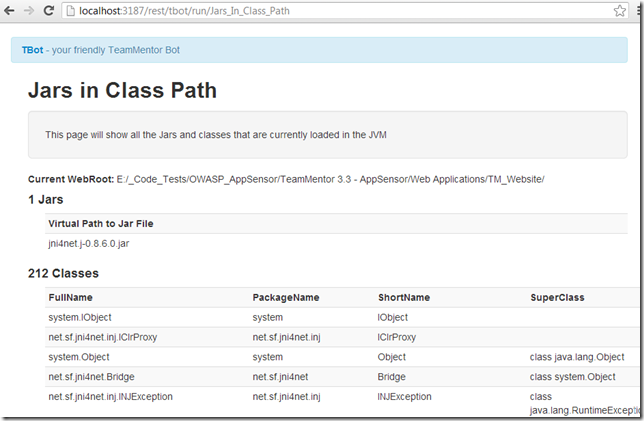
Task: Click the PackageName column header
Action: click(286, 297)
